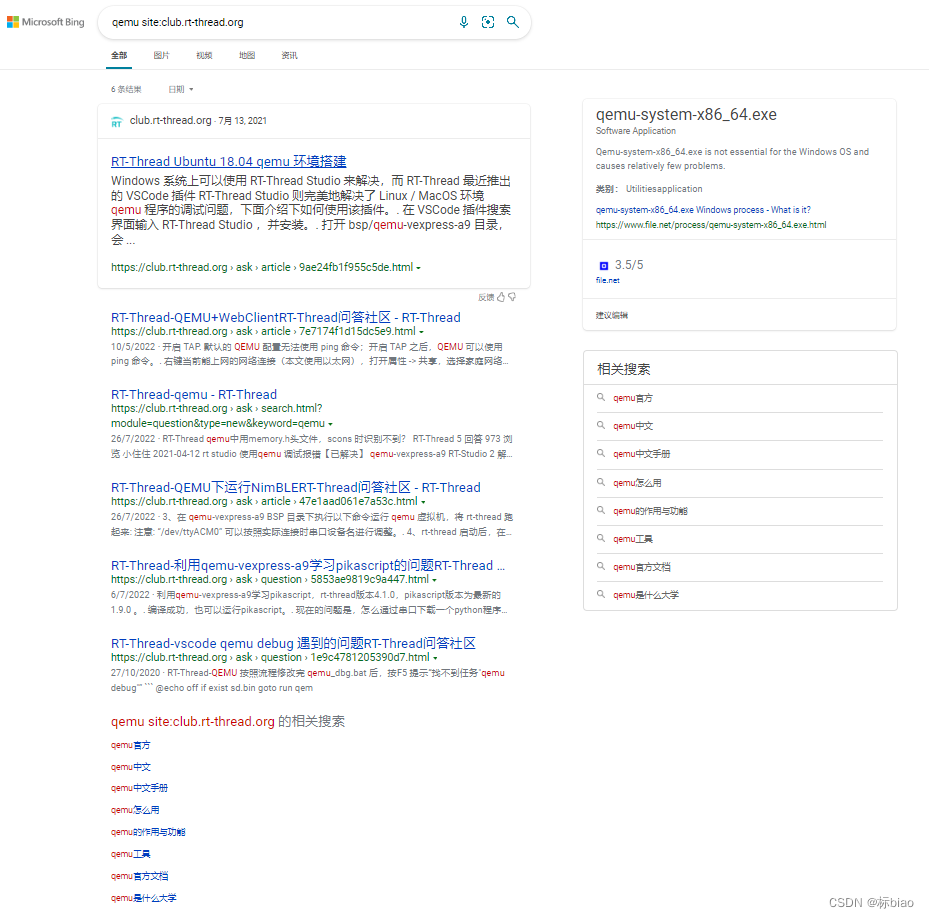Open RT-Thread-qemu - RT-Thread result
Viewport: 929px width, 918px height.
[x=194, y=395]
